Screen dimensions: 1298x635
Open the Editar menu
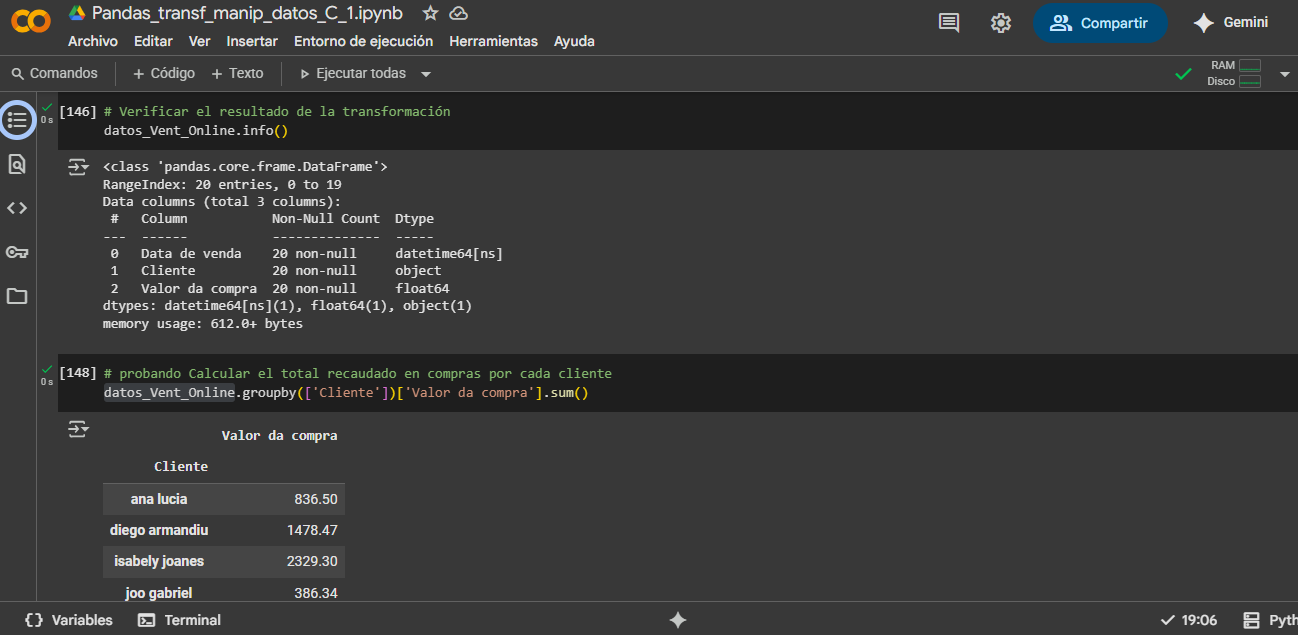(x=153, y=41)
